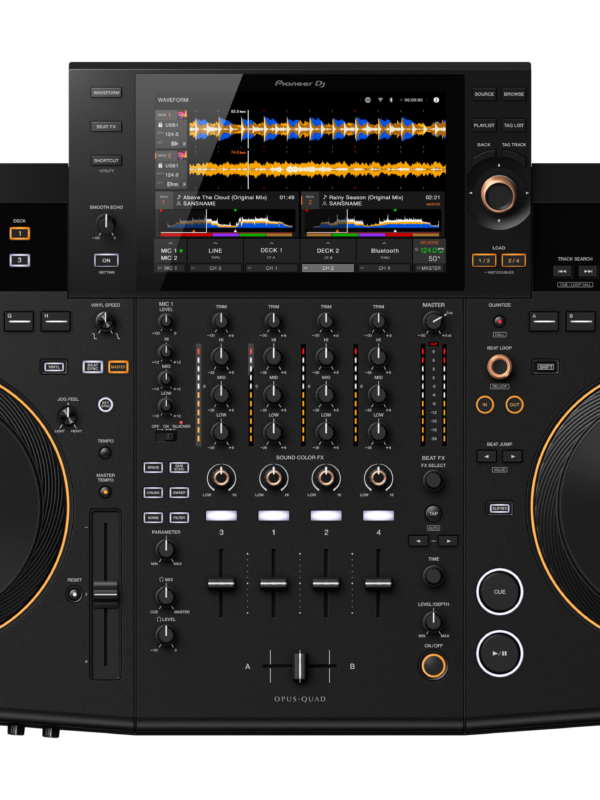The image size is (600, 800).
Task: Toggle the MASTER TEMPO button
Action: (x=105, y=492)
